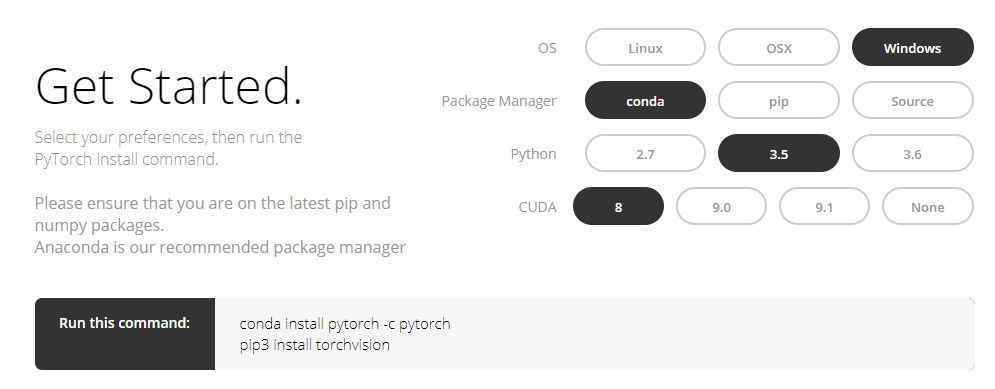The width and height of the screenshot is (995, 389).
Task: Click the Get Started heading
Action: pos(169,86)
